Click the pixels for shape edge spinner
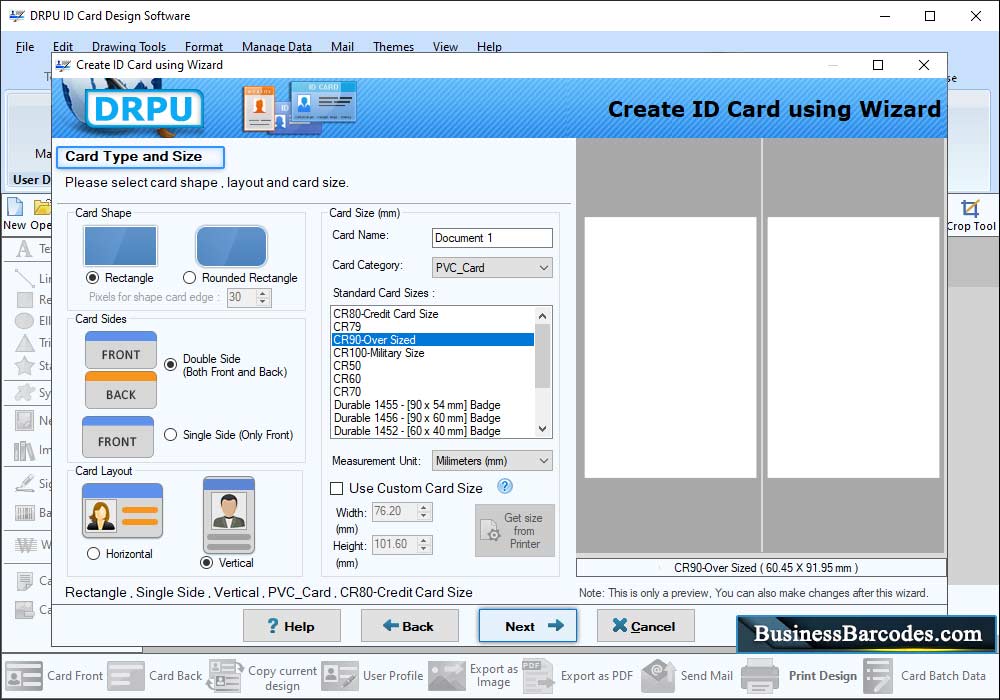Screen dimensions: 1000x700 [249, 297]
